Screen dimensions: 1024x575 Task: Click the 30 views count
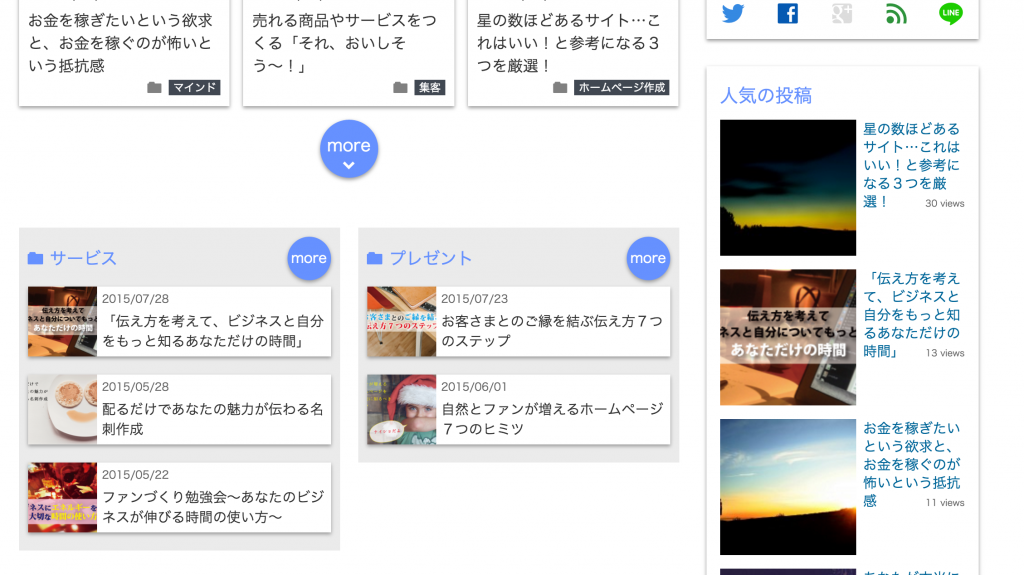coord(944,203)
